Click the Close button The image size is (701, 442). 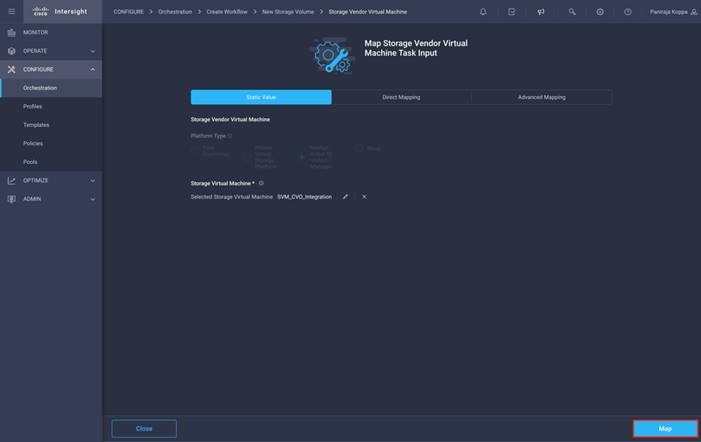coord(144,429)
